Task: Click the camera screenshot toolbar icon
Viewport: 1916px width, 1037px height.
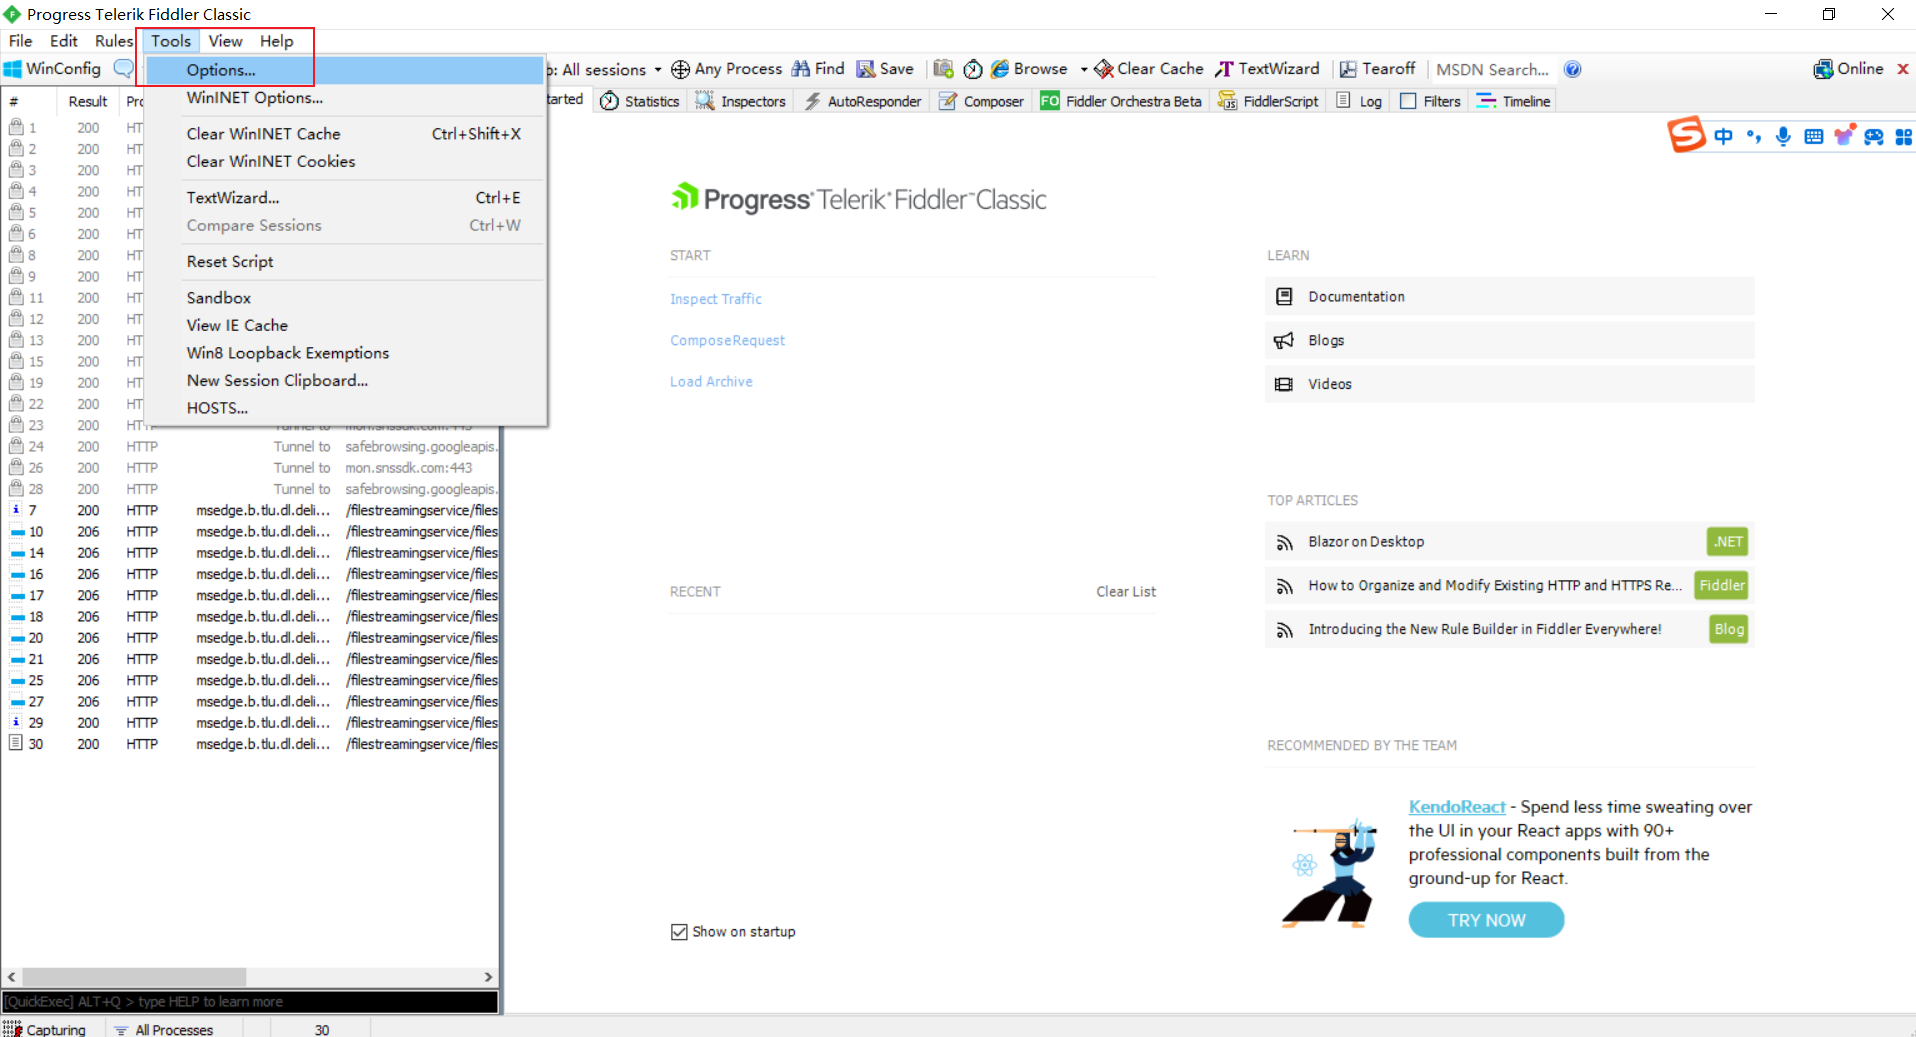Action: [x=943, y=69]
